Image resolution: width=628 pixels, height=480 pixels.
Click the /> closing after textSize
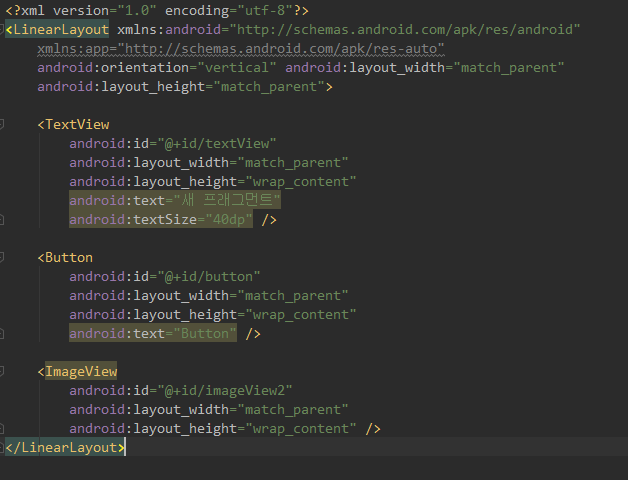click(269, 220)
